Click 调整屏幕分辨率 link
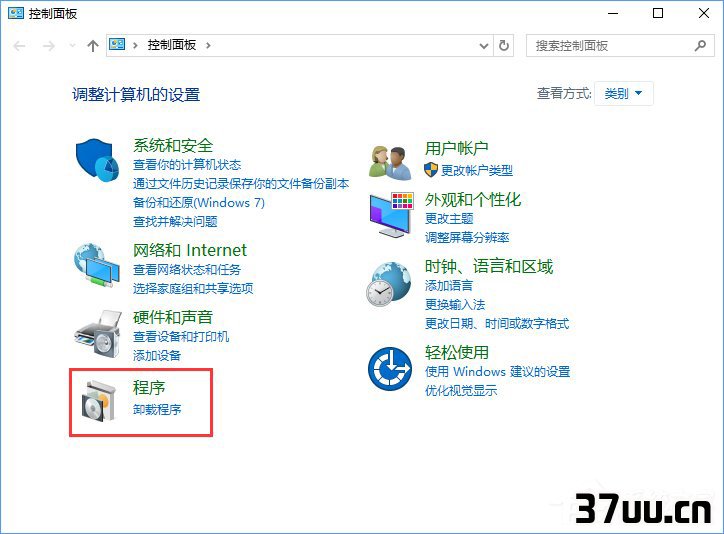The width and height of the screenshot is (724, 534). [467, 237]
